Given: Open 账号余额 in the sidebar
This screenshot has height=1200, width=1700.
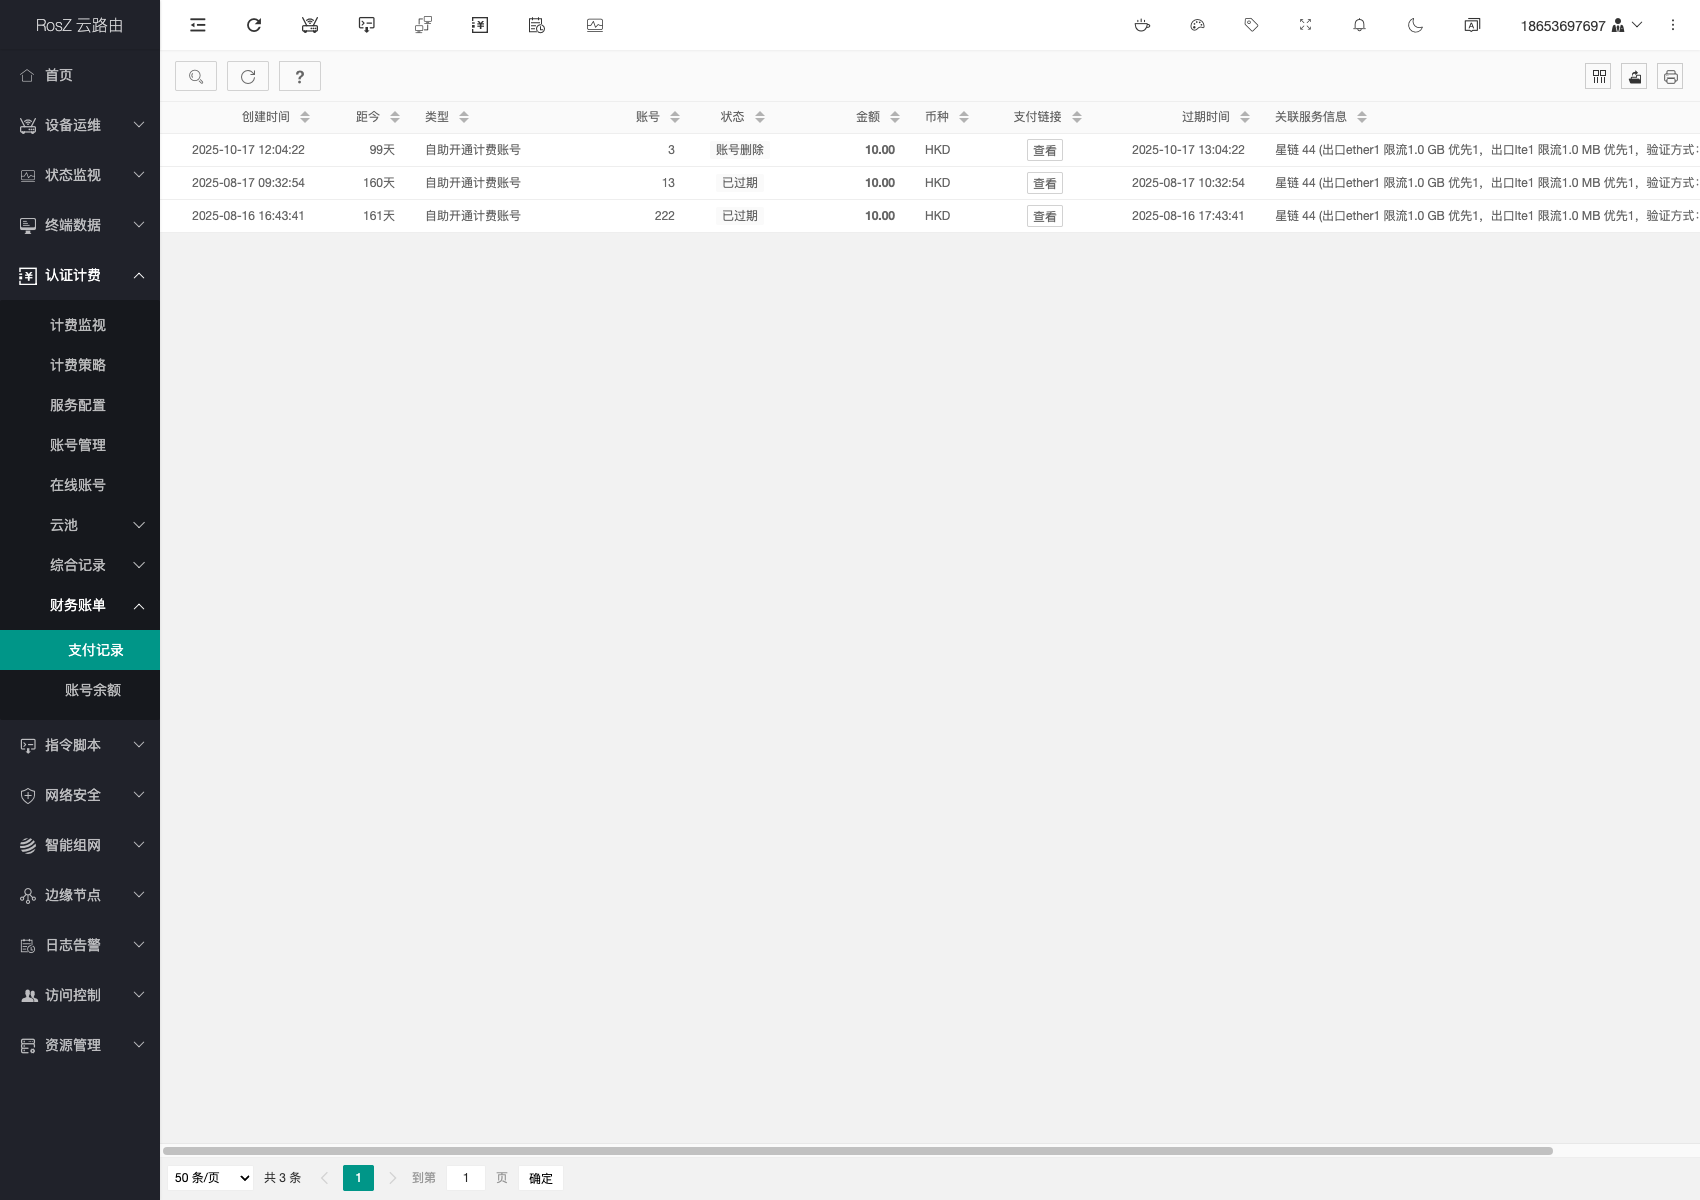Looking at the screenshot, I should click(92, 690).
